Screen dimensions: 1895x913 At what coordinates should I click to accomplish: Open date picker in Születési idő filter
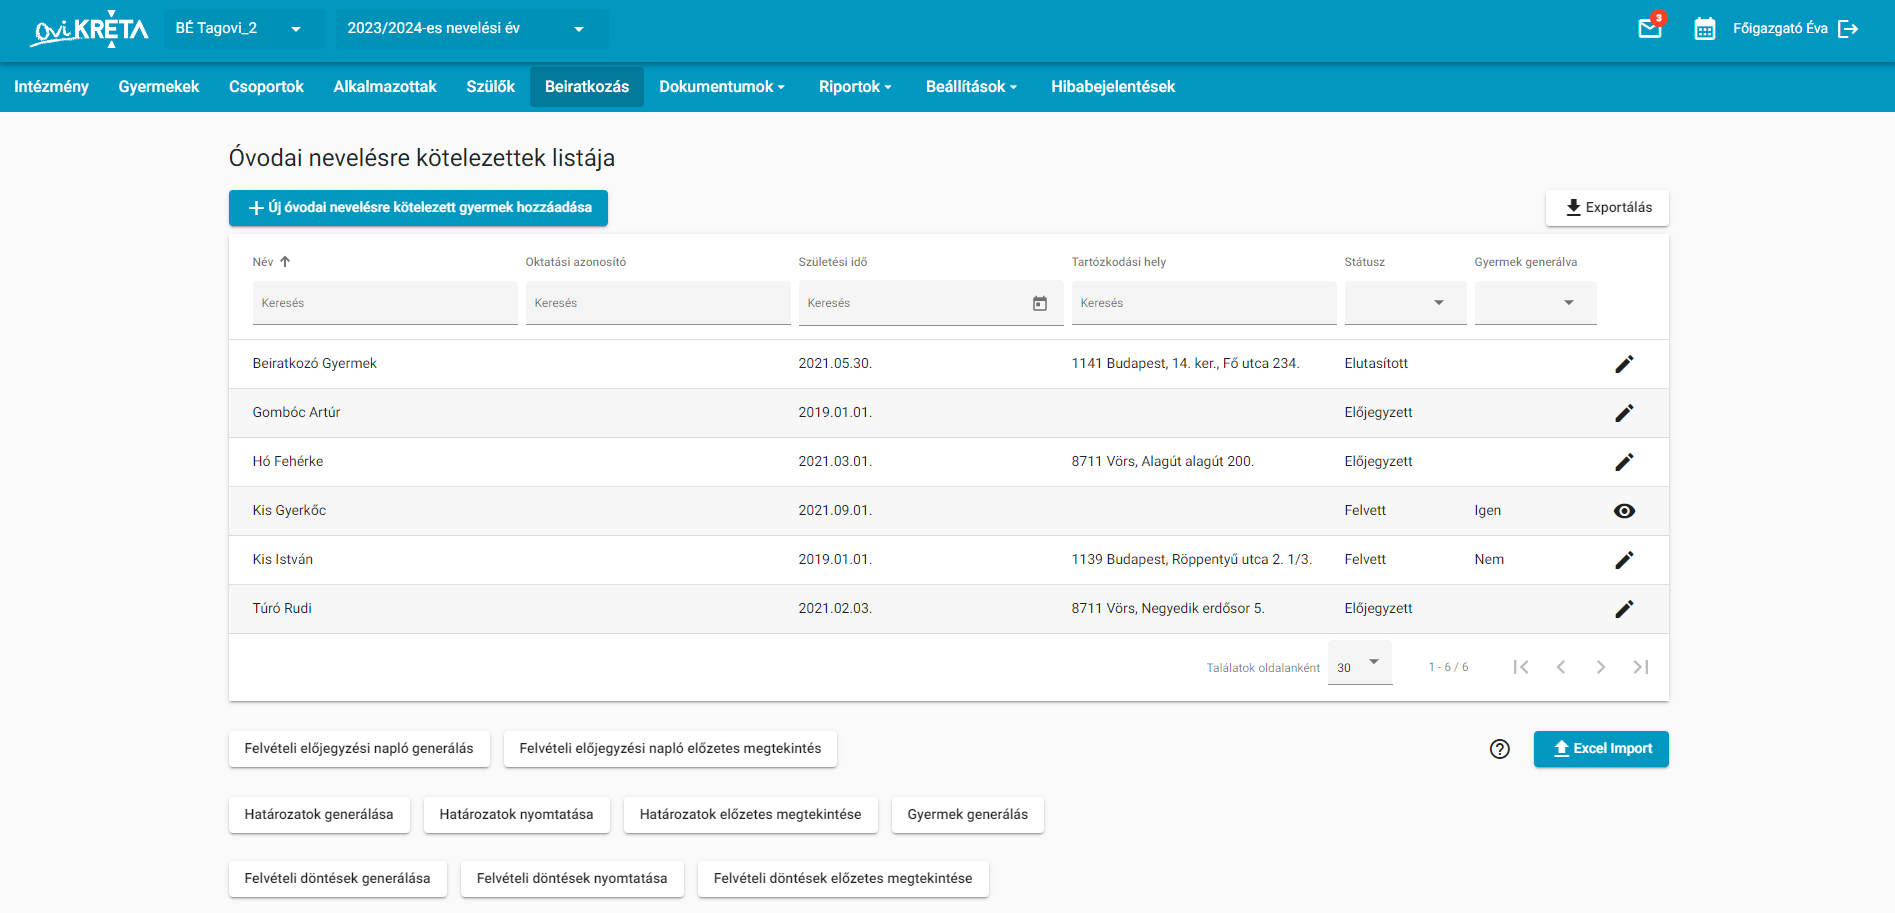pyautogui.click(x=1040, y=303)
